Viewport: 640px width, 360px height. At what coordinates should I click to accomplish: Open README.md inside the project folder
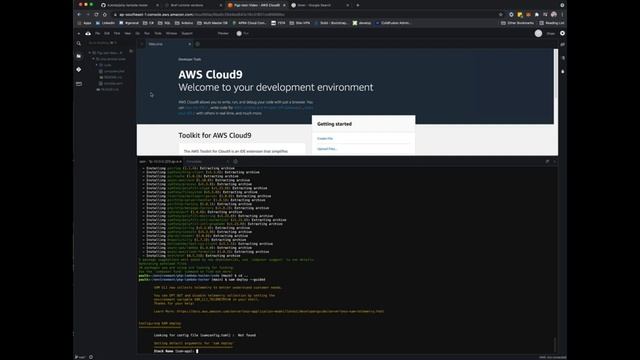[x=113, y=77]
